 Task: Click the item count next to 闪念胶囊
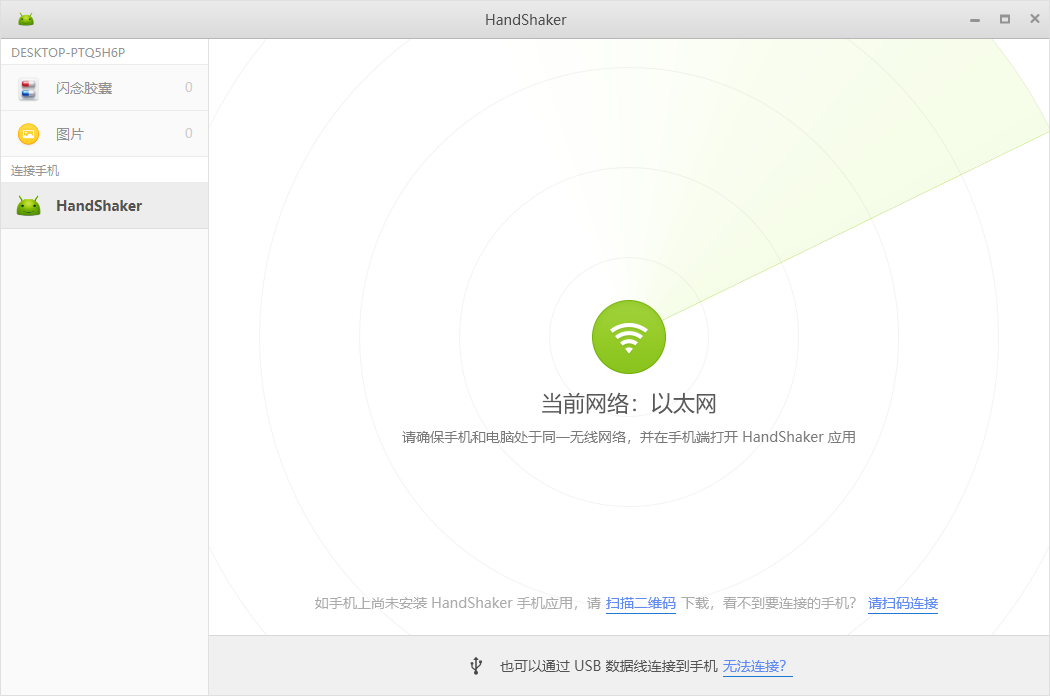[188, 88]
